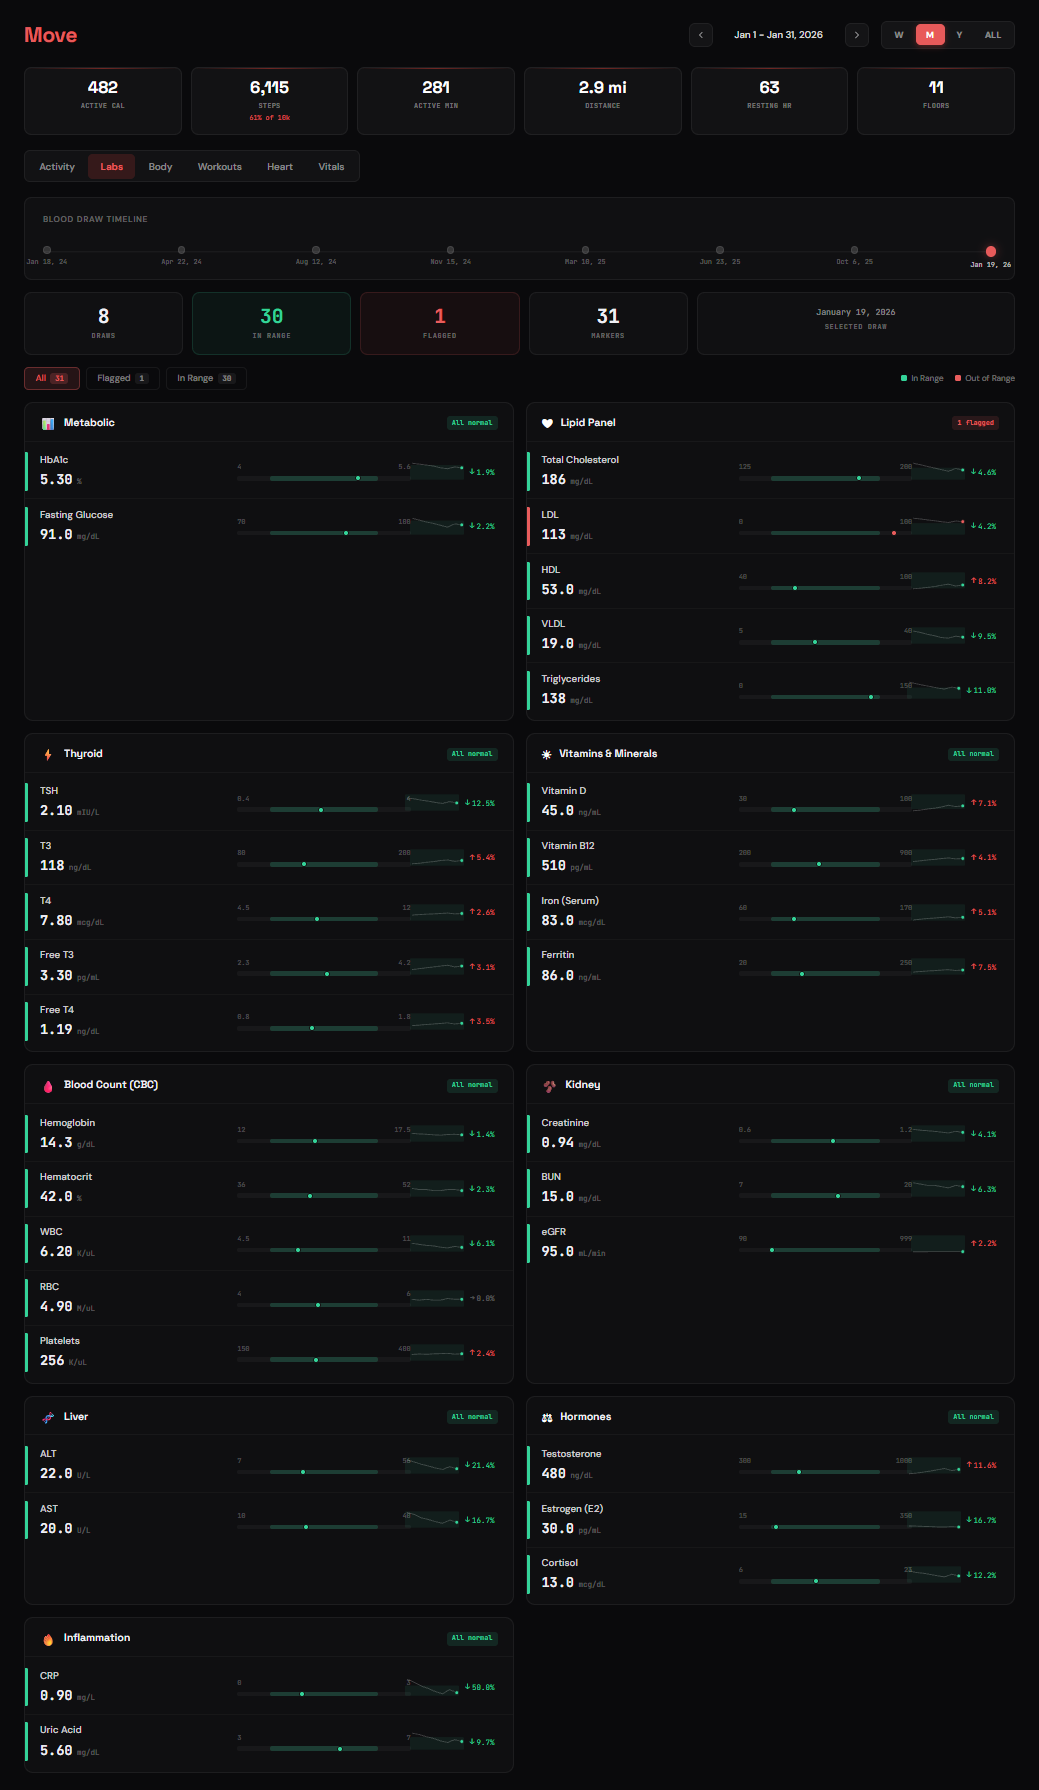Click the Vitamins & Minerals star icon
This screenshot has width=1039, height=1790.
click(x=546, y=754)
